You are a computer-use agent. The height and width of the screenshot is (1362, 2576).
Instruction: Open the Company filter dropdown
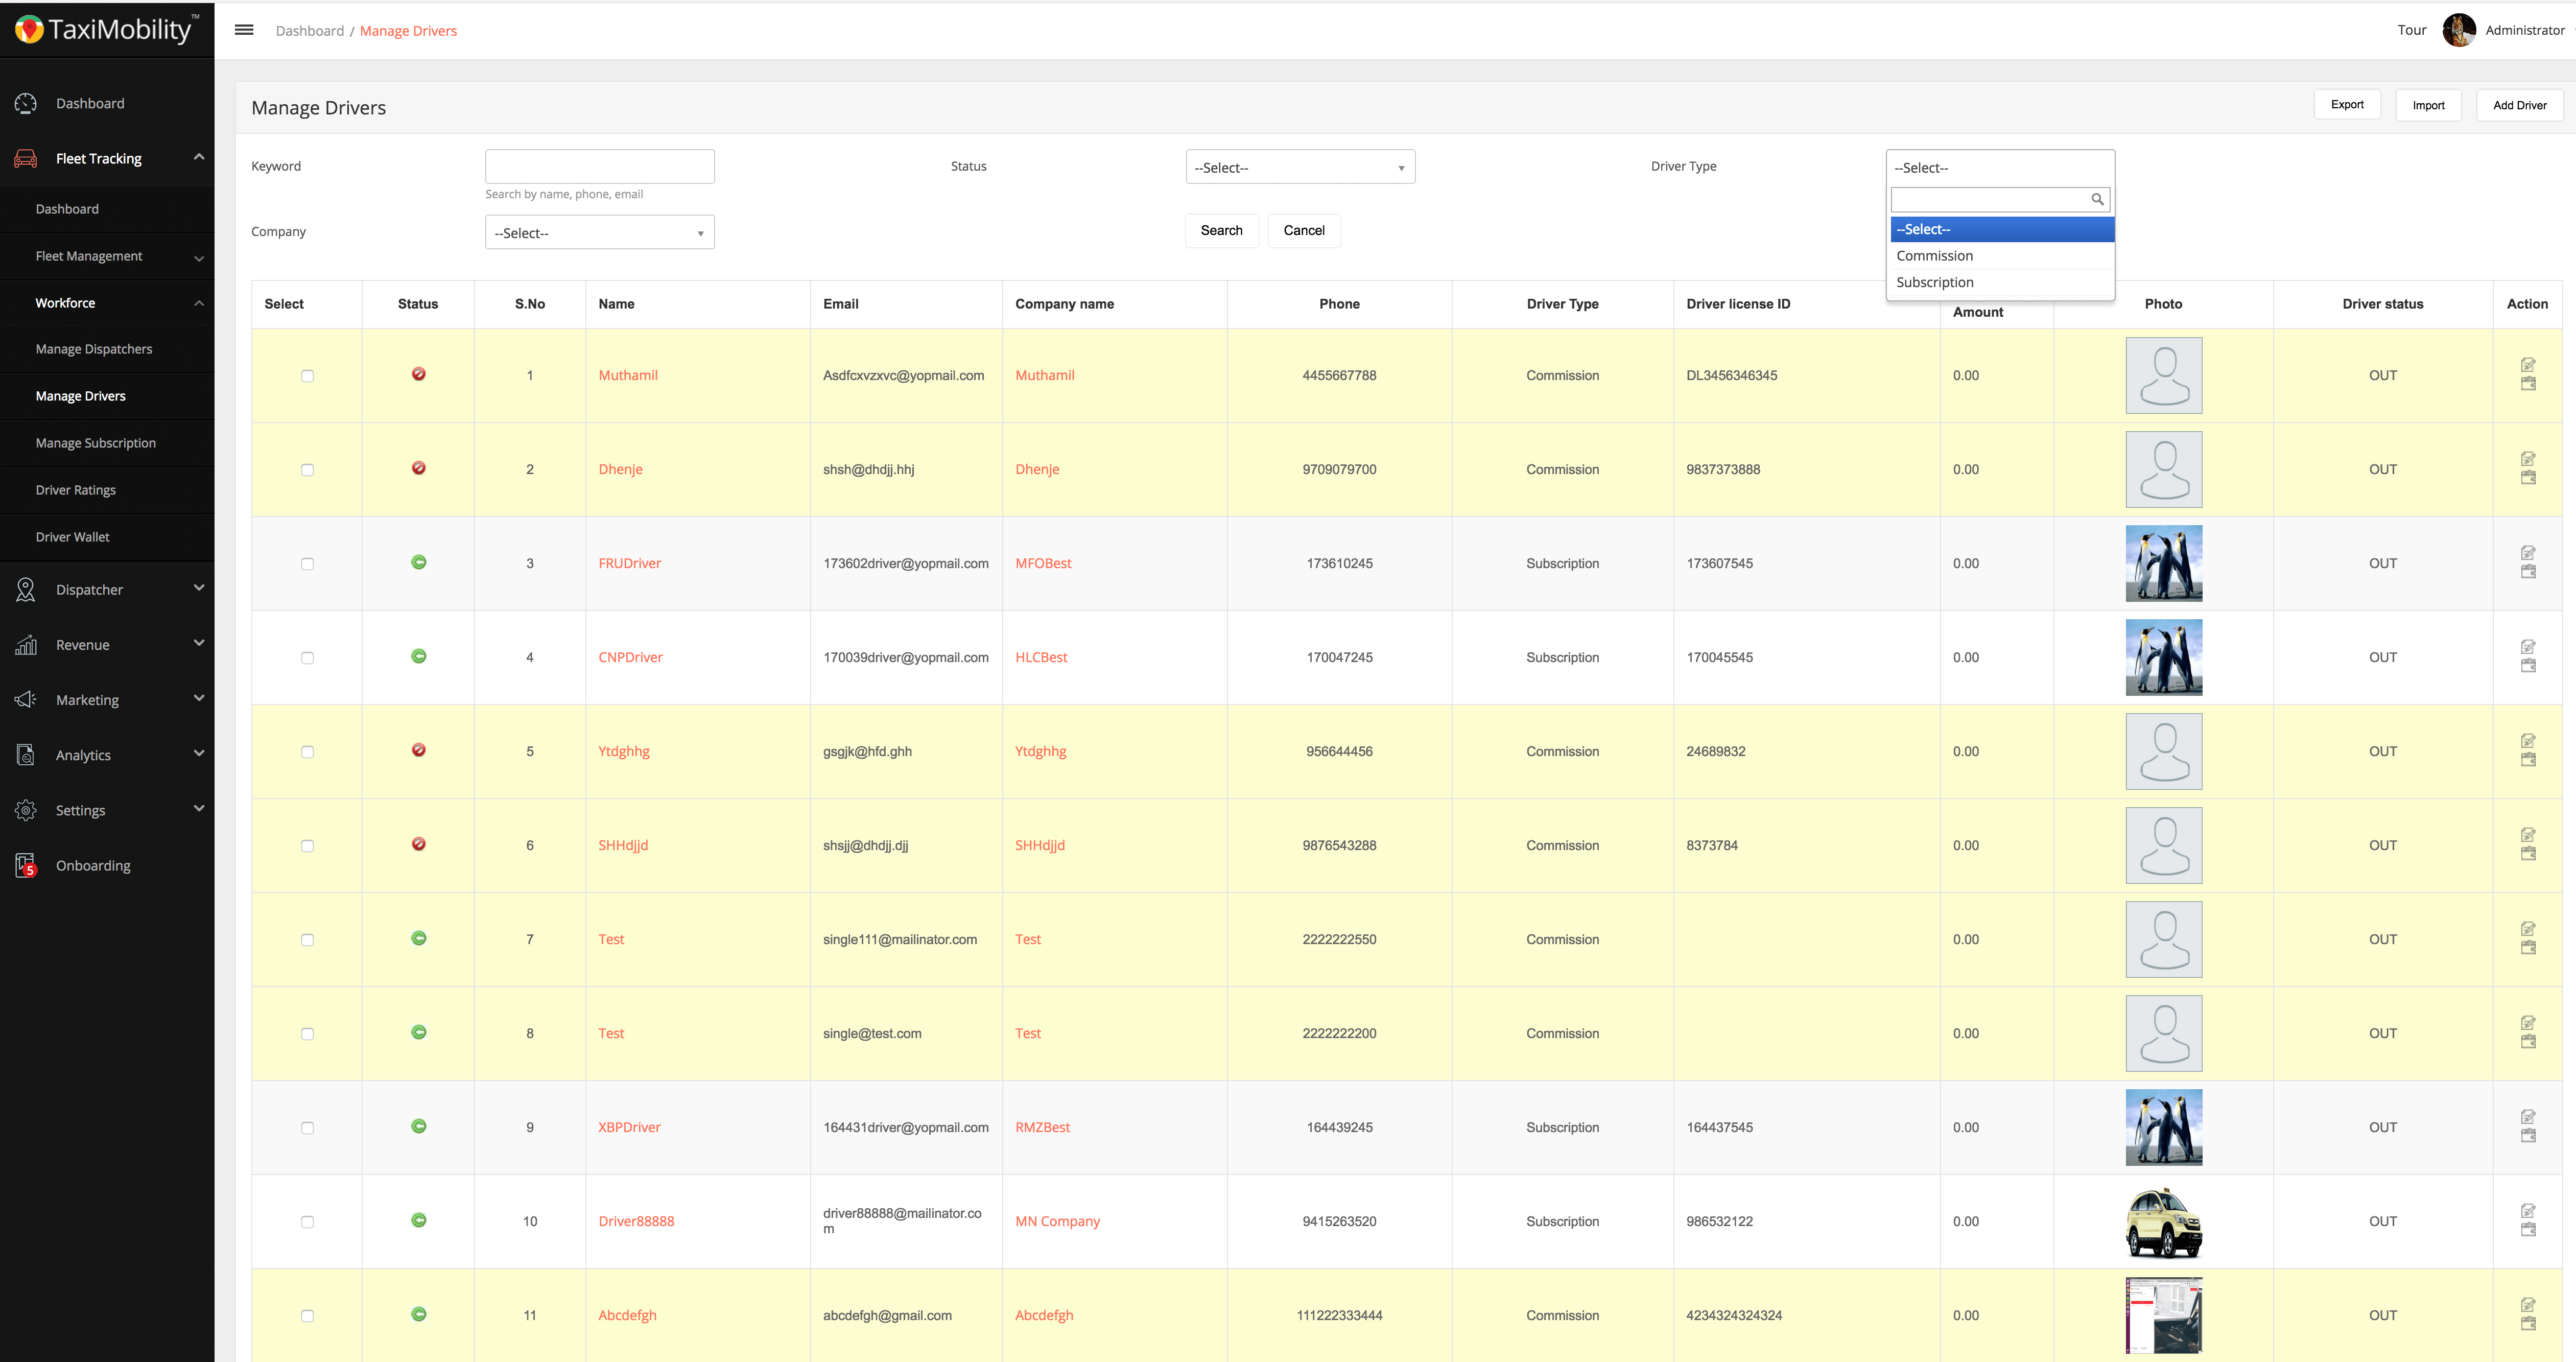(x=600, y=232)
